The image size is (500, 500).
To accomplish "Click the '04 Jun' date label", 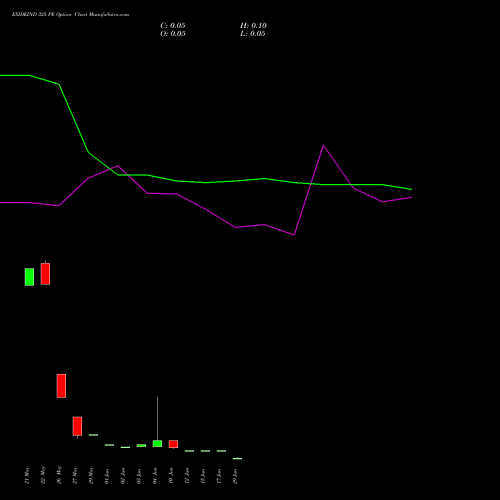I will 155,476.
